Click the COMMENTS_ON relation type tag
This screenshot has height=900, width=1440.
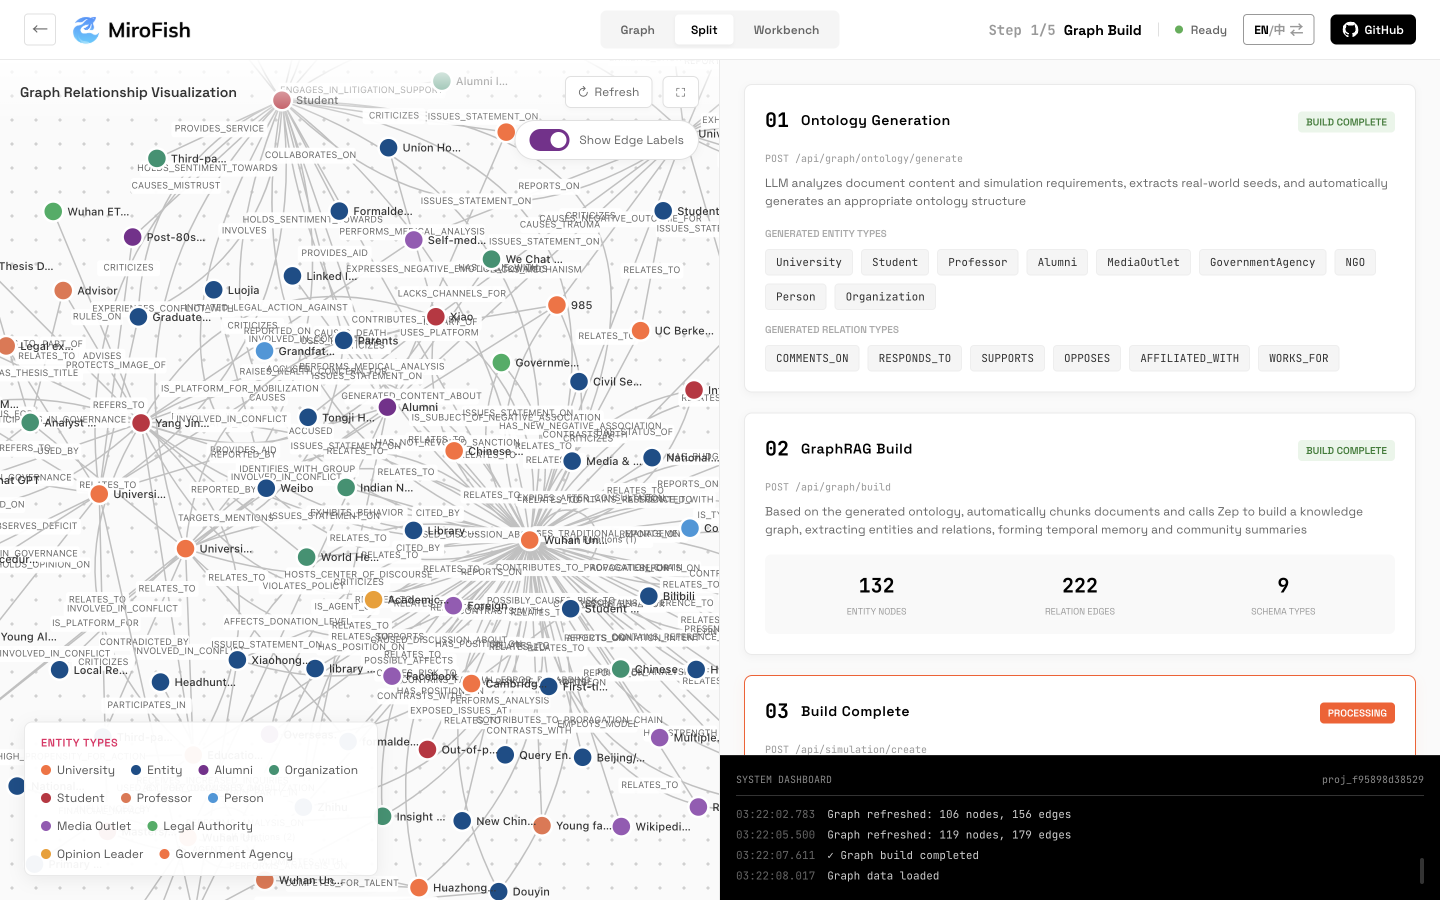[812, 358]
